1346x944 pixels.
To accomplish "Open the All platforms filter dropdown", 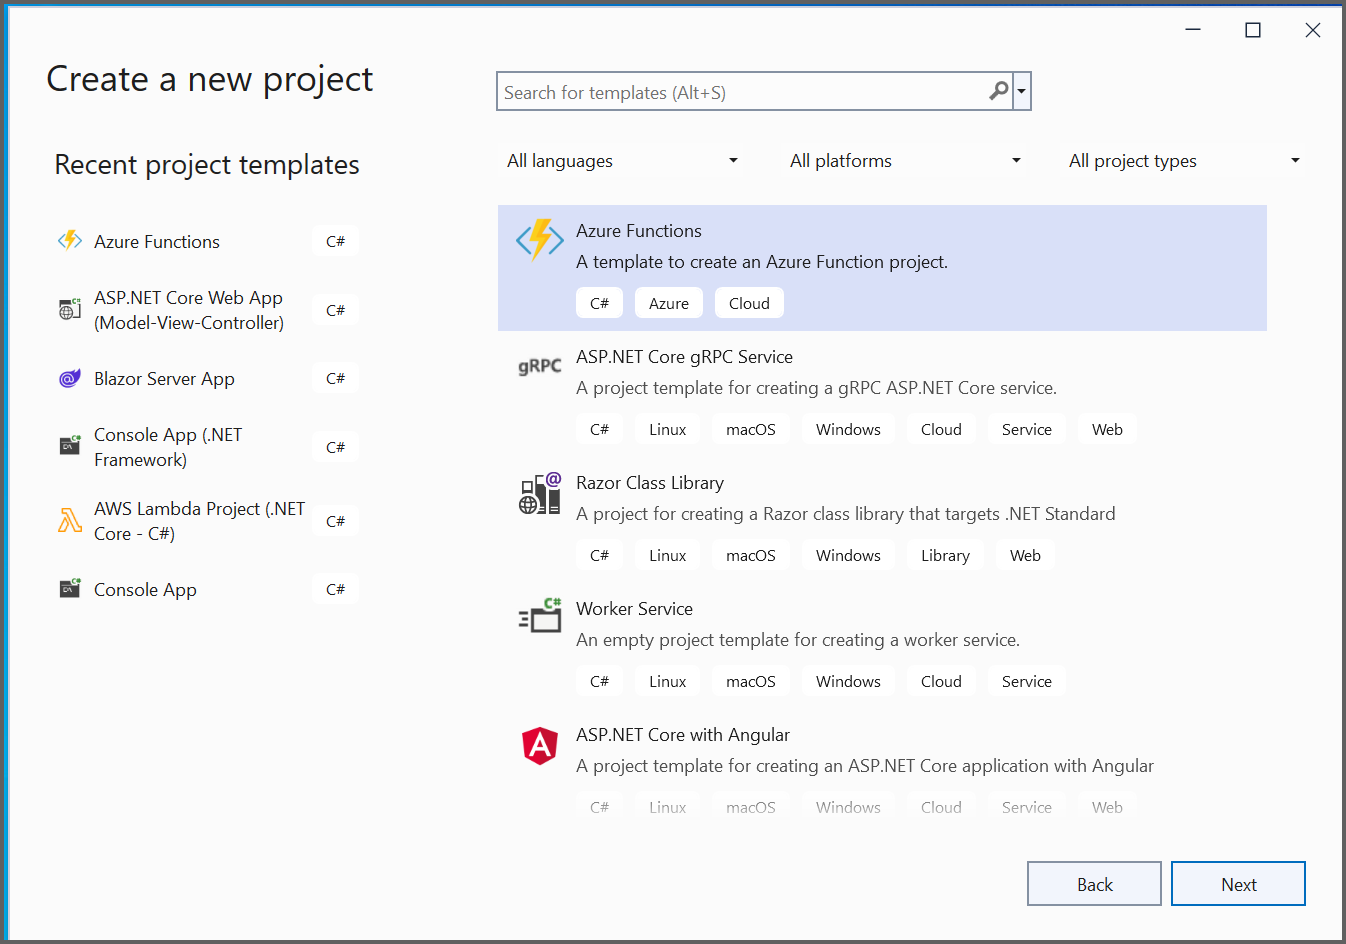I will click(904, 161).
